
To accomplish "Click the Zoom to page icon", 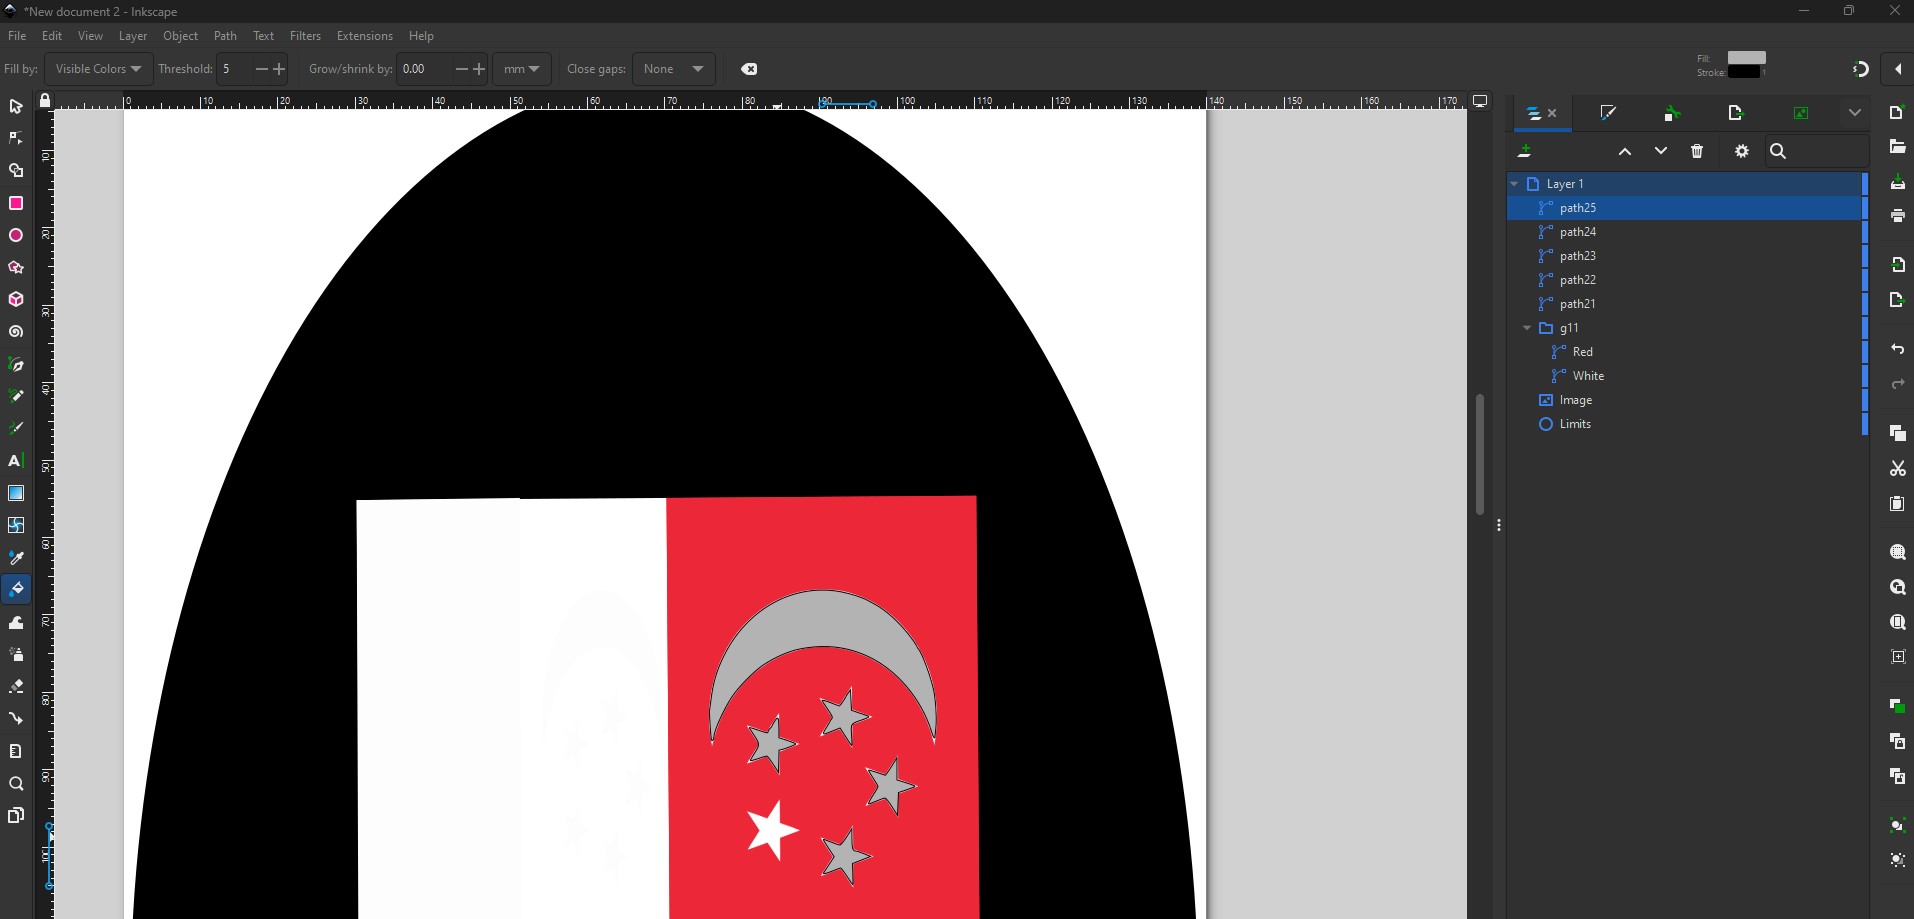I will pos(1897,622).
